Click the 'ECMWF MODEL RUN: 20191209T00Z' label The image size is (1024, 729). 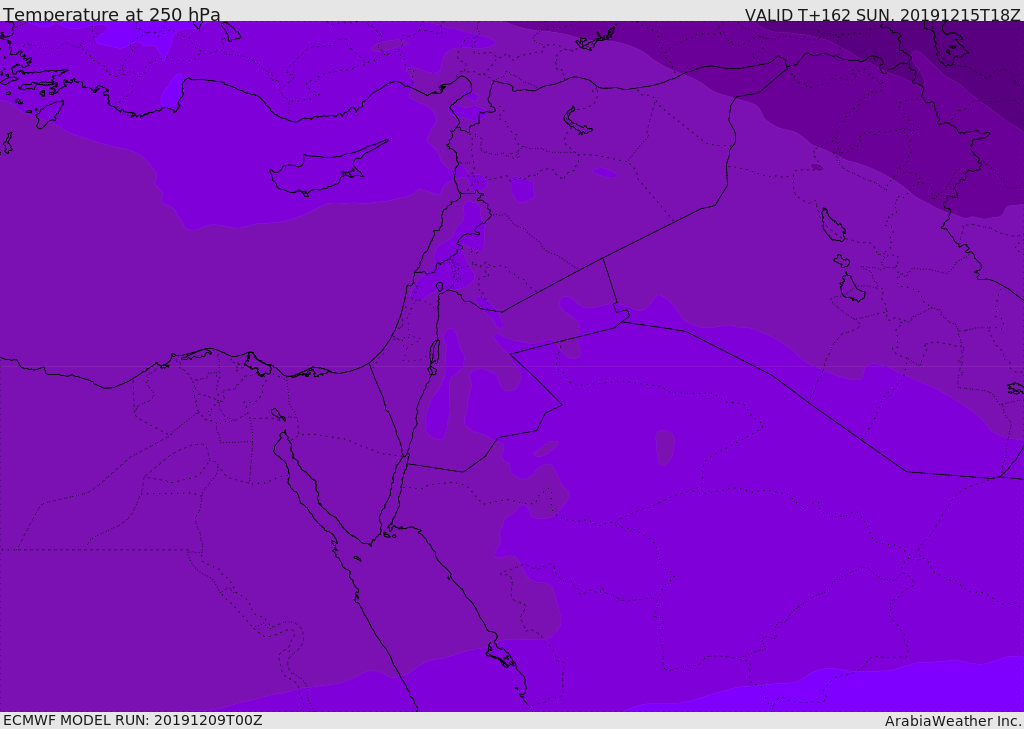[133, 721]
